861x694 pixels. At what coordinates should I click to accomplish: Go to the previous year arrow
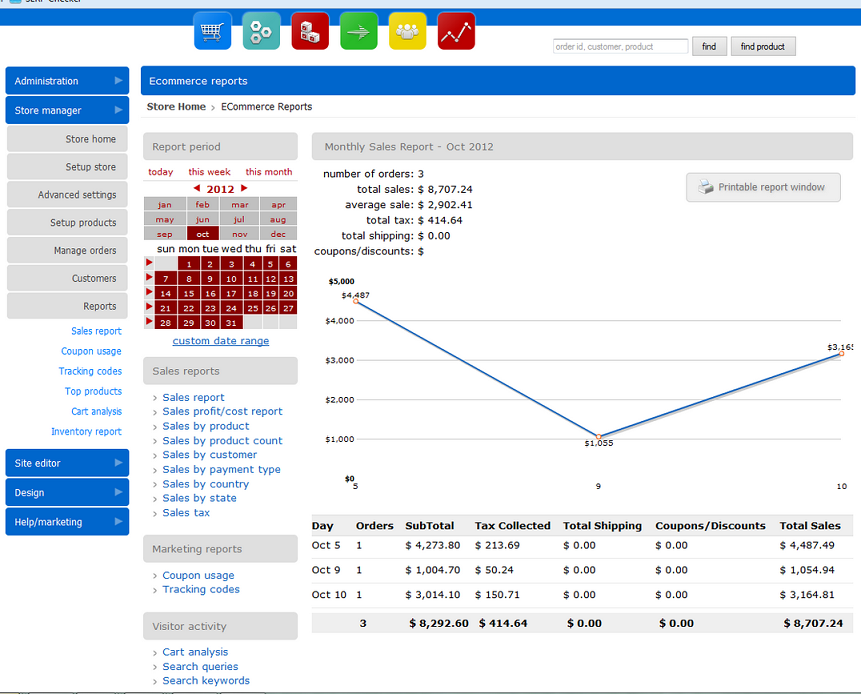[197, 188]
